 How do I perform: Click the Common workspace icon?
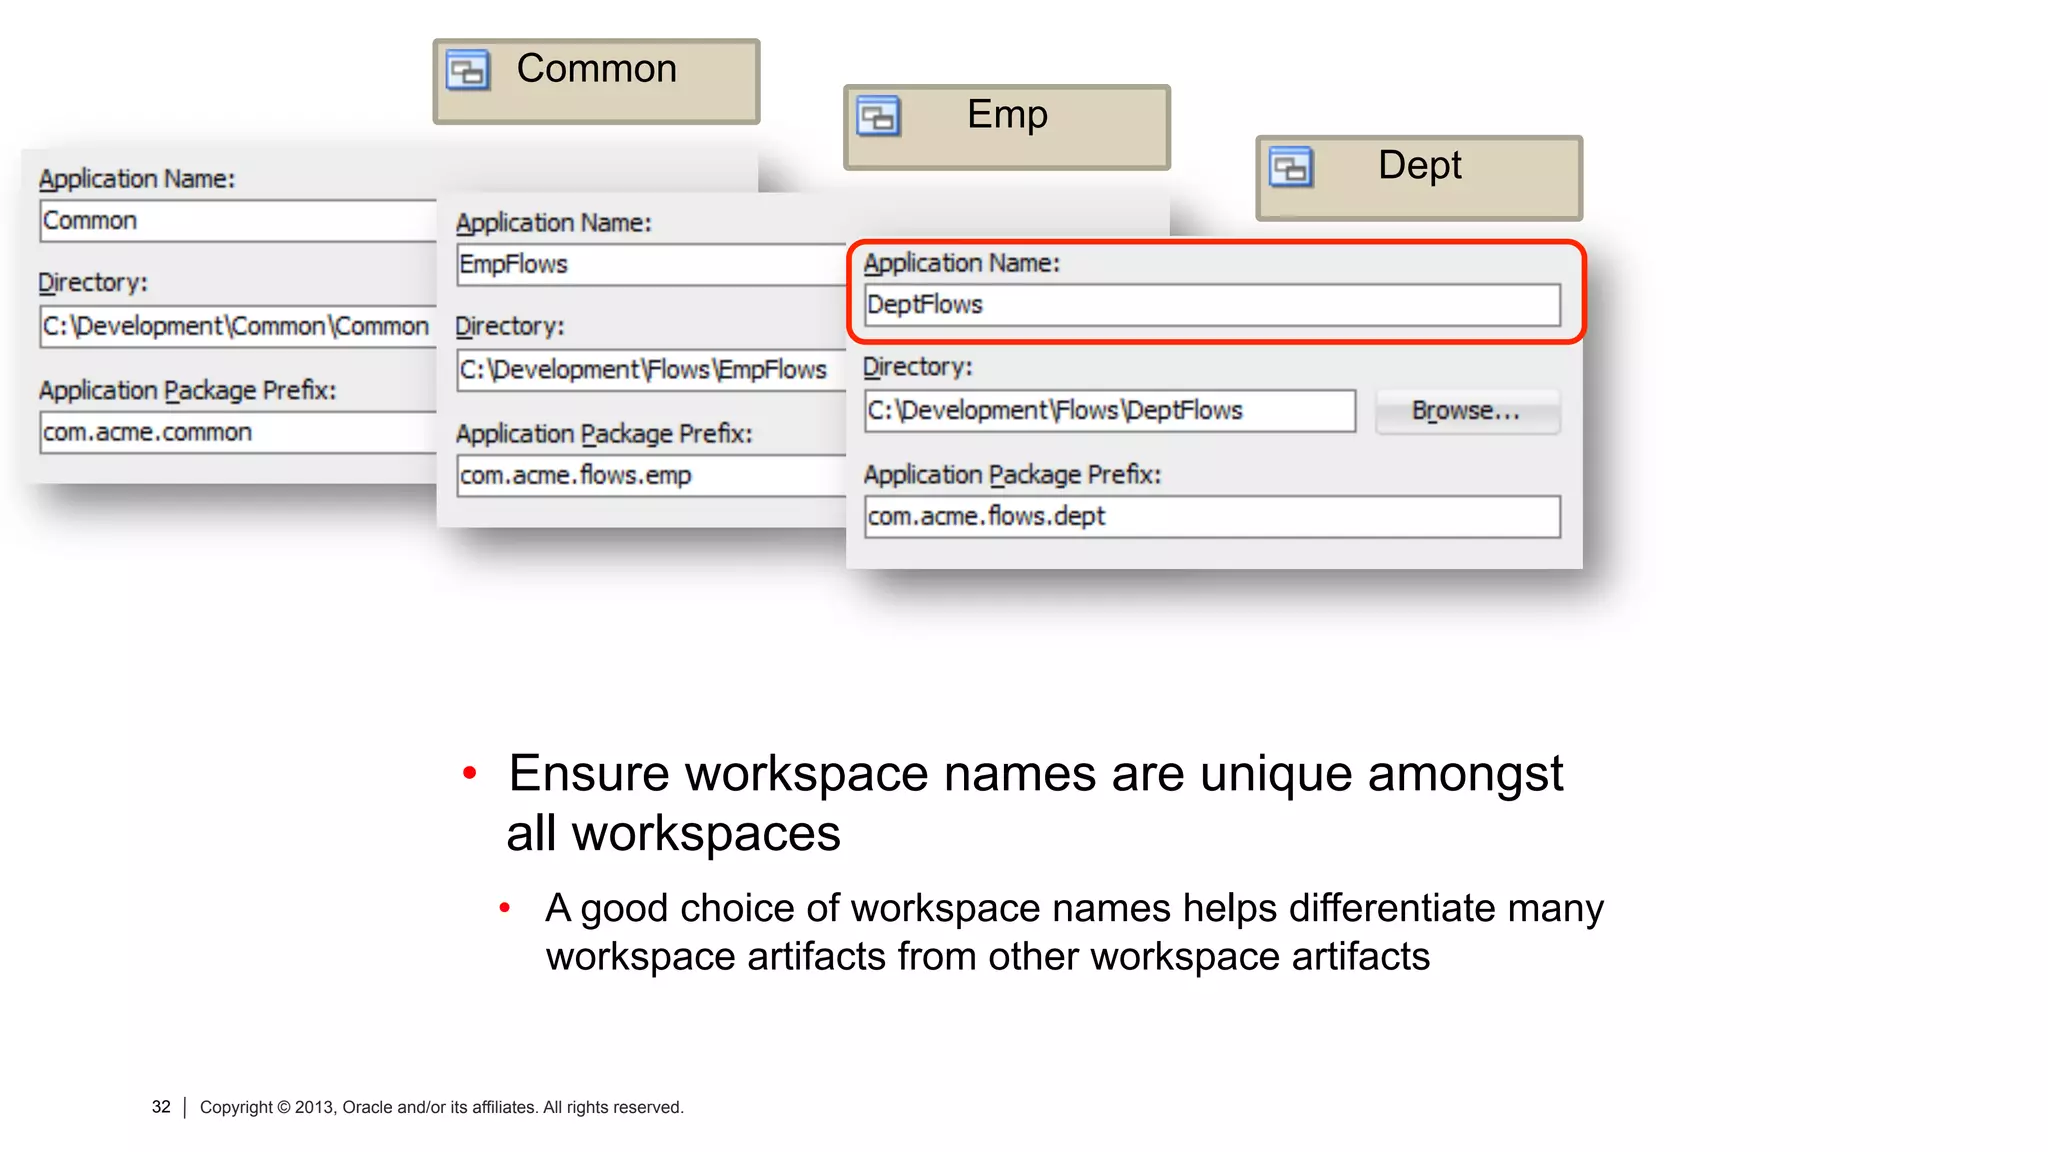[x=467, y=71]
